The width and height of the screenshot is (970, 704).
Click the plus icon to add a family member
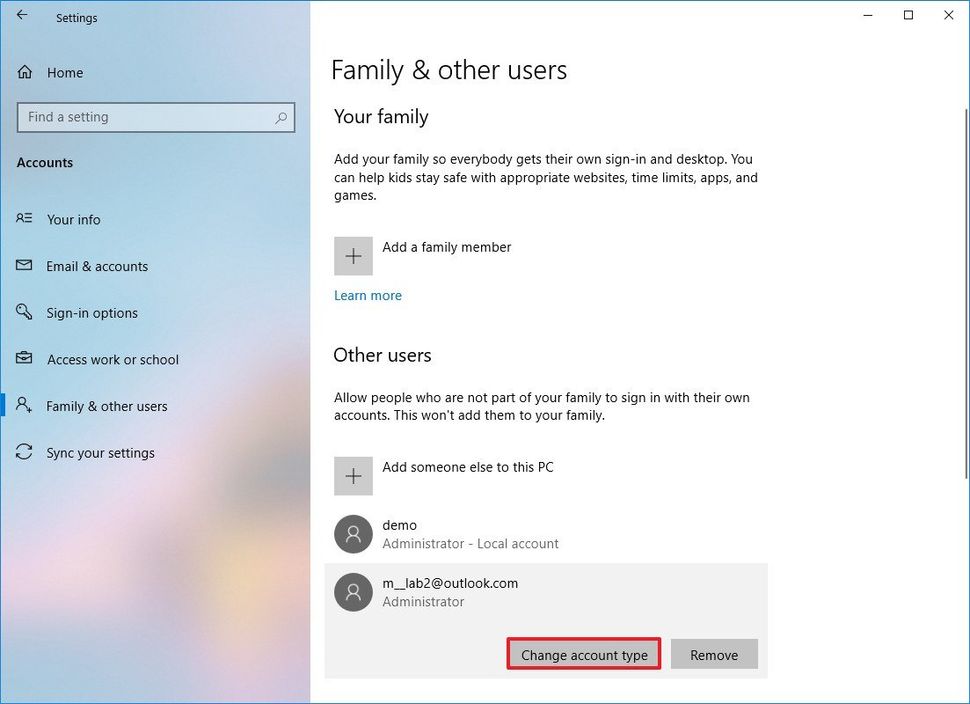[x=353, y=256]
